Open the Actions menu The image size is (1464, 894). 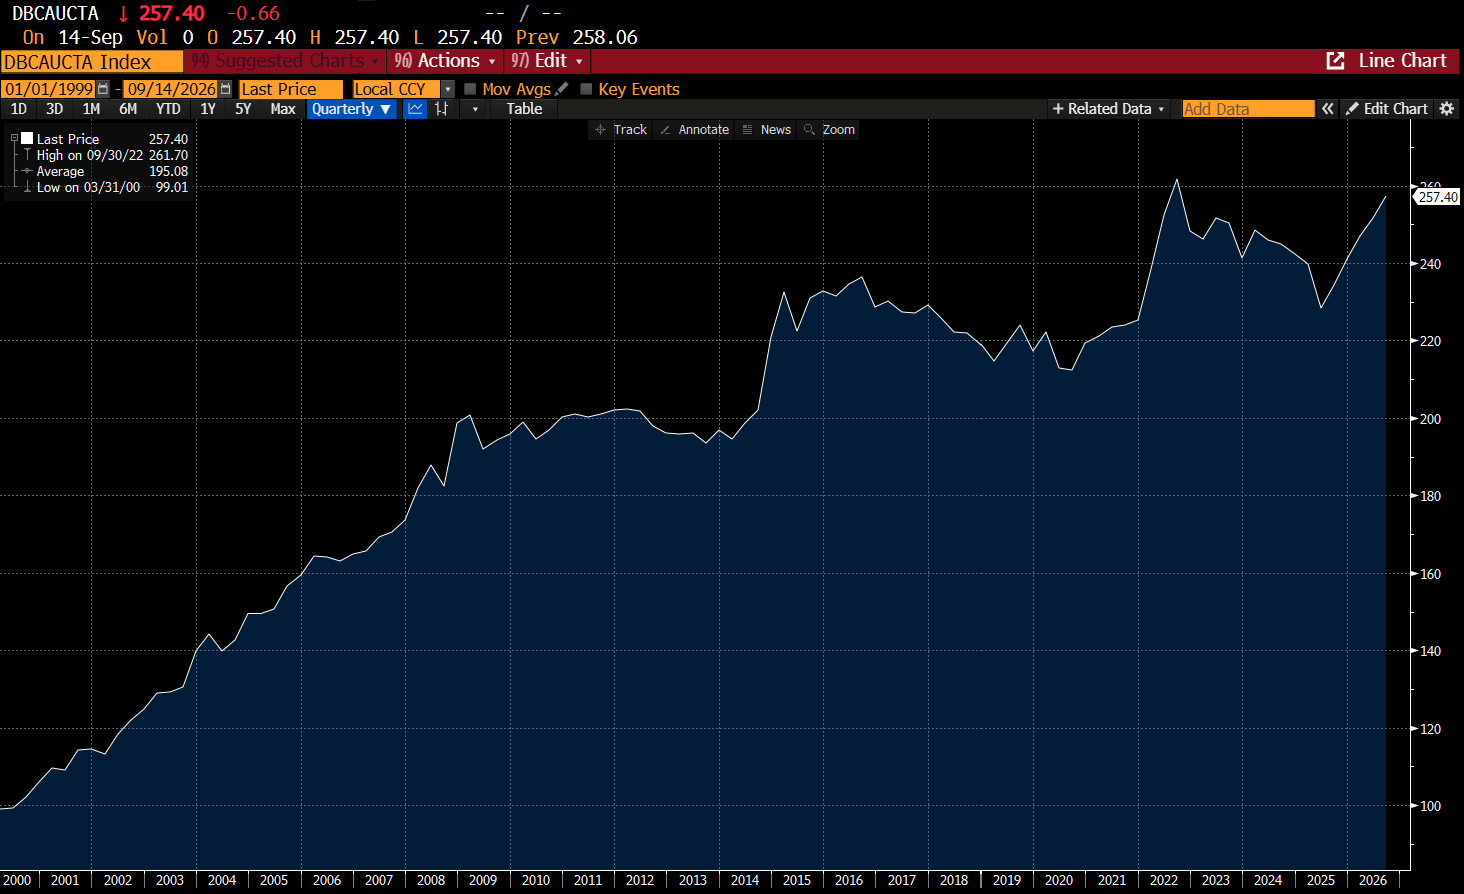(x=445, y=61)
